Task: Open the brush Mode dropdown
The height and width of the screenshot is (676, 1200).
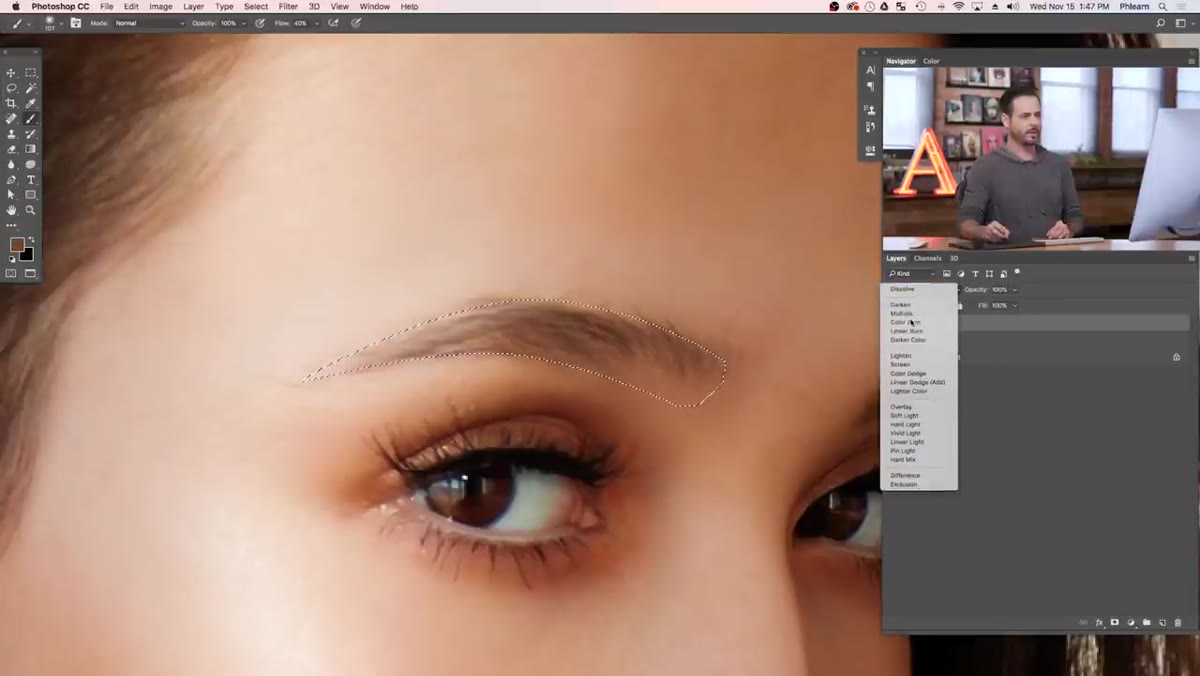Action: pyautogui.click(x=149, y=23)
